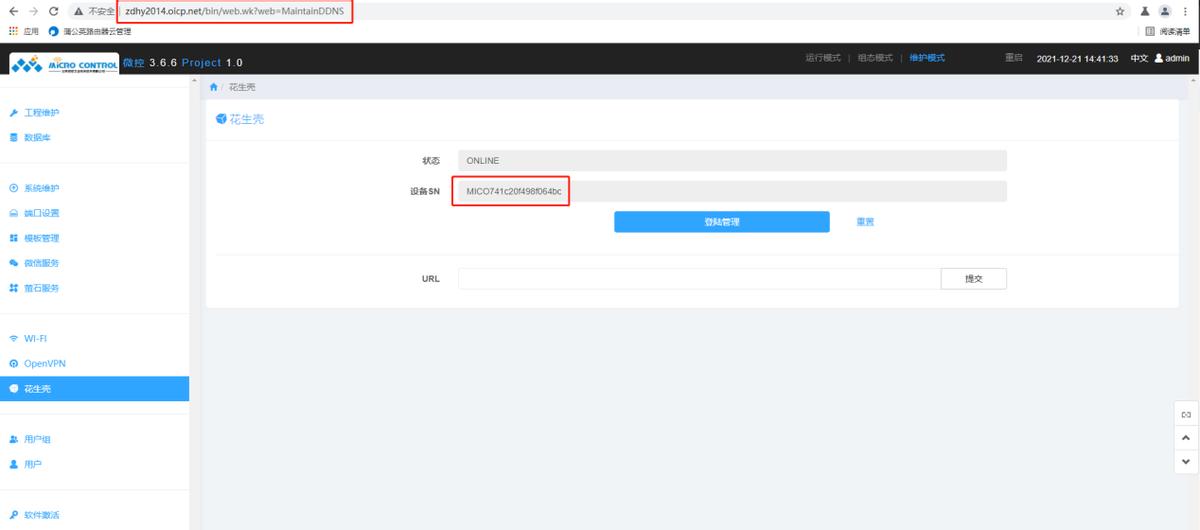The height and width of the screenshot is (530, 1200).
Task: Focus the URL input field
Action: pos(699,279)
